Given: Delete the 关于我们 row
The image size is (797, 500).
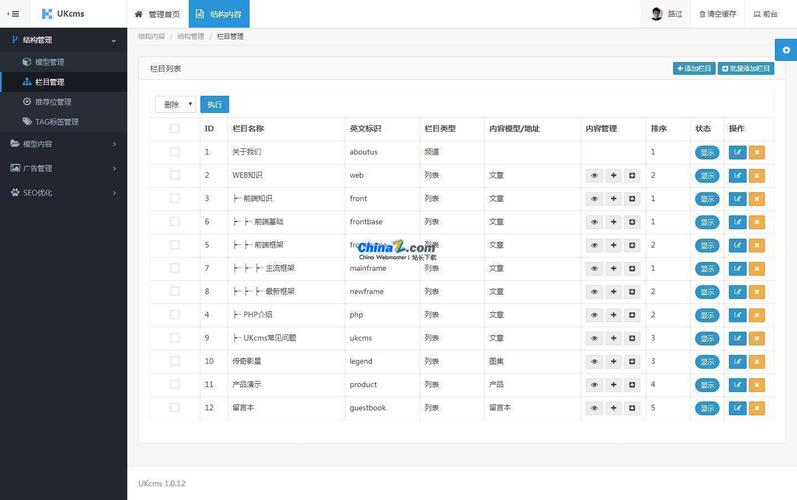Looking at the screenshot, I should [x=756, y=152].
